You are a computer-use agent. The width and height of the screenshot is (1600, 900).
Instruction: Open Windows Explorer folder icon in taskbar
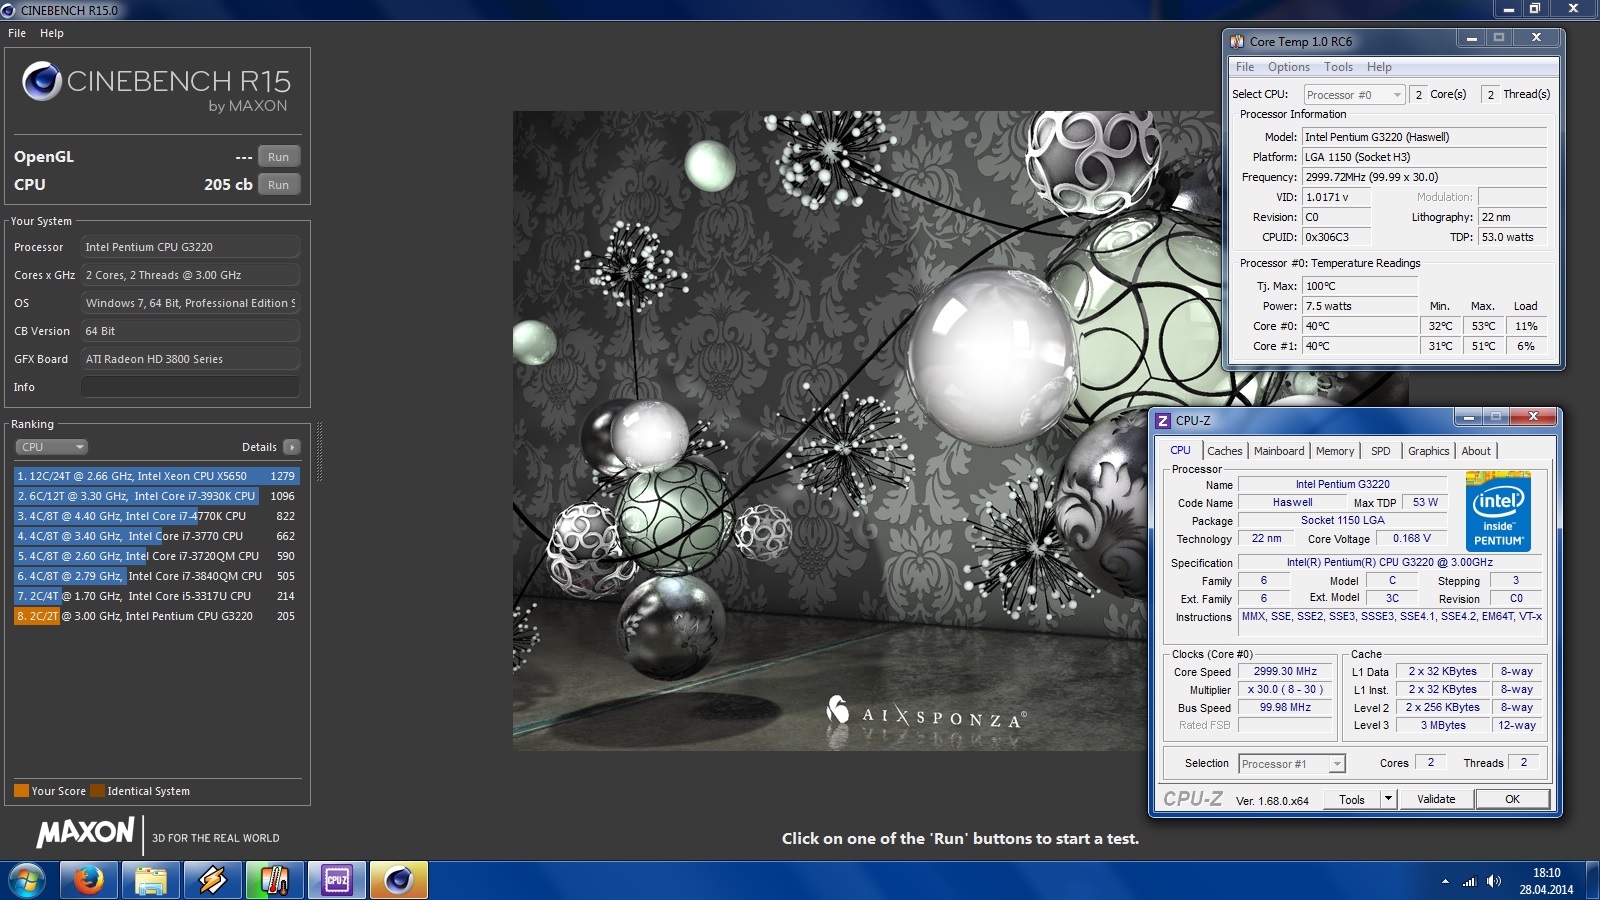[x=150, y=881]
